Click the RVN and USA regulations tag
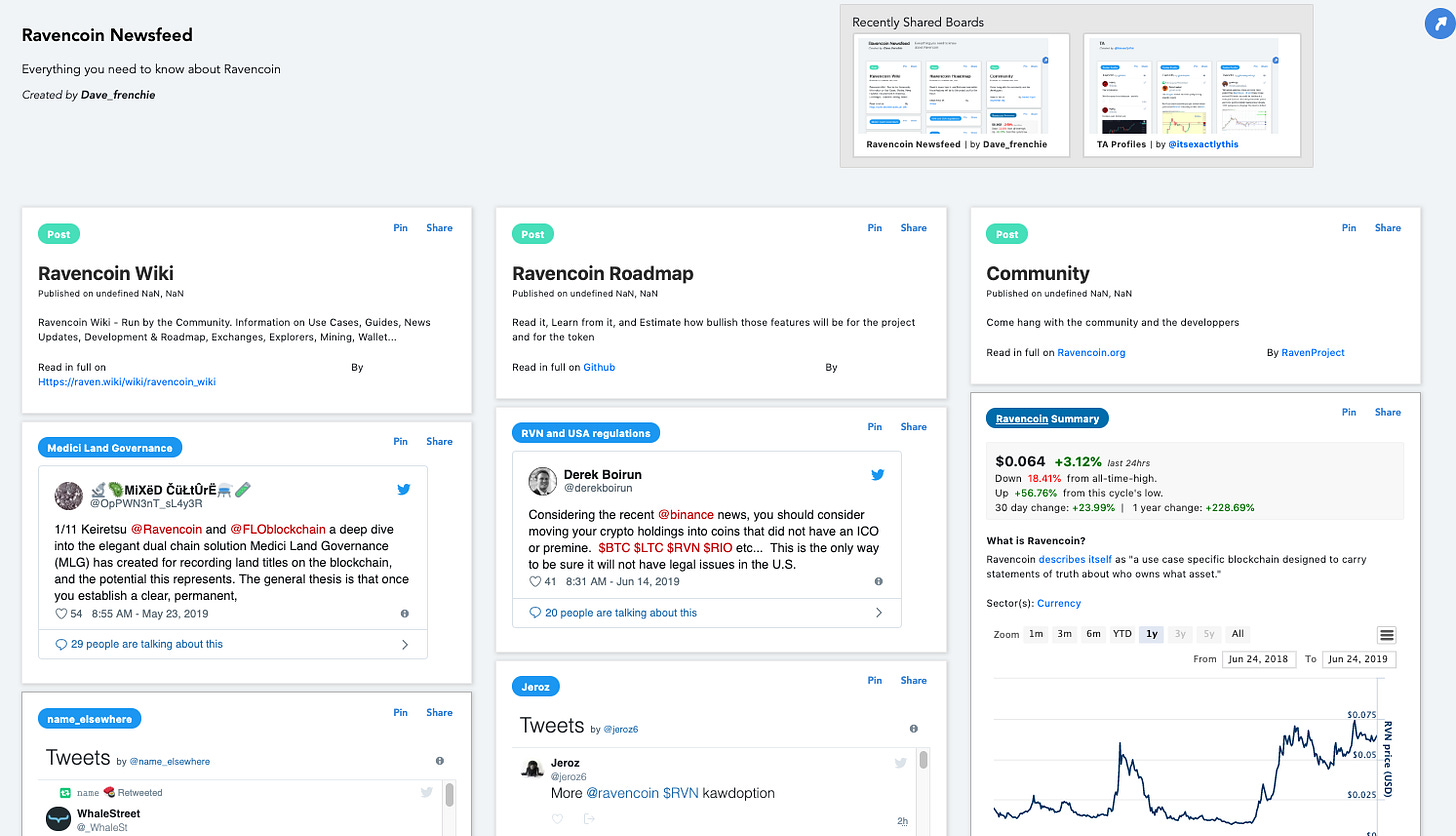Screen dimensions: 1456x836 pos(586,433)
